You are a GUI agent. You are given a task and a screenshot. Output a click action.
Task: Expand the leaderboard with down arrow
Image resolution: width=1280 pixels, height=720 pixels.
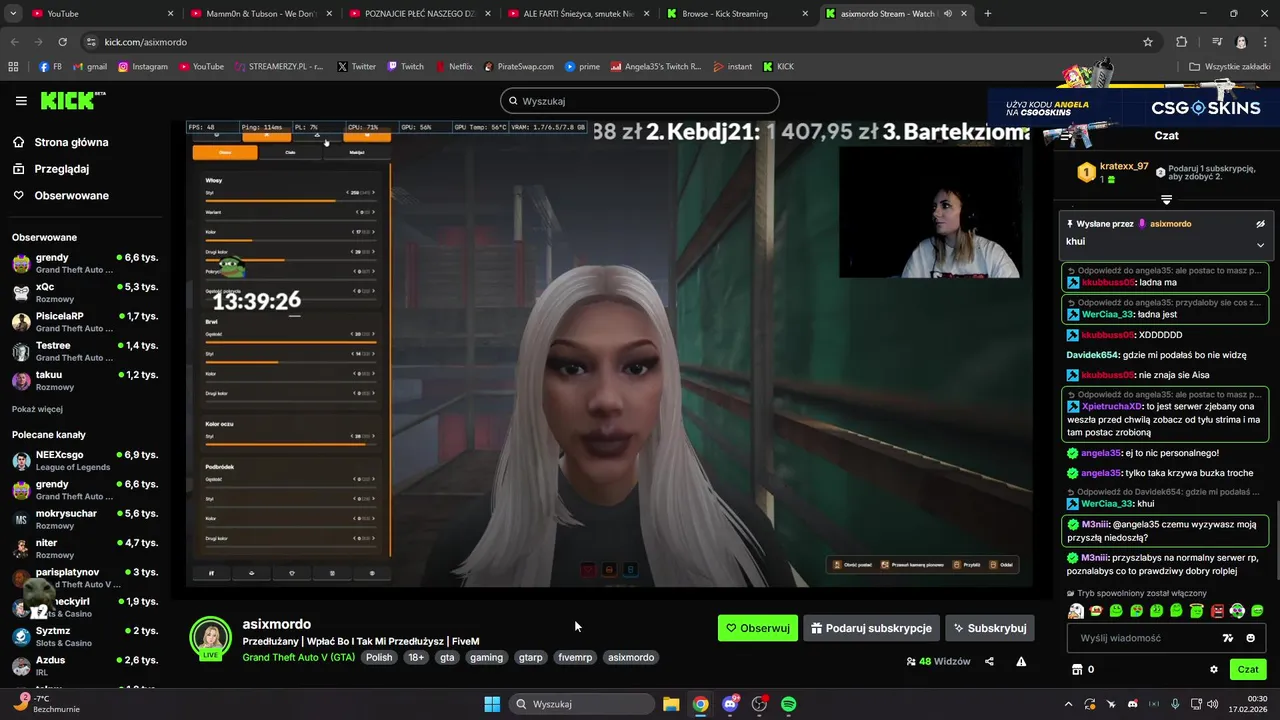click(1166, 200)
